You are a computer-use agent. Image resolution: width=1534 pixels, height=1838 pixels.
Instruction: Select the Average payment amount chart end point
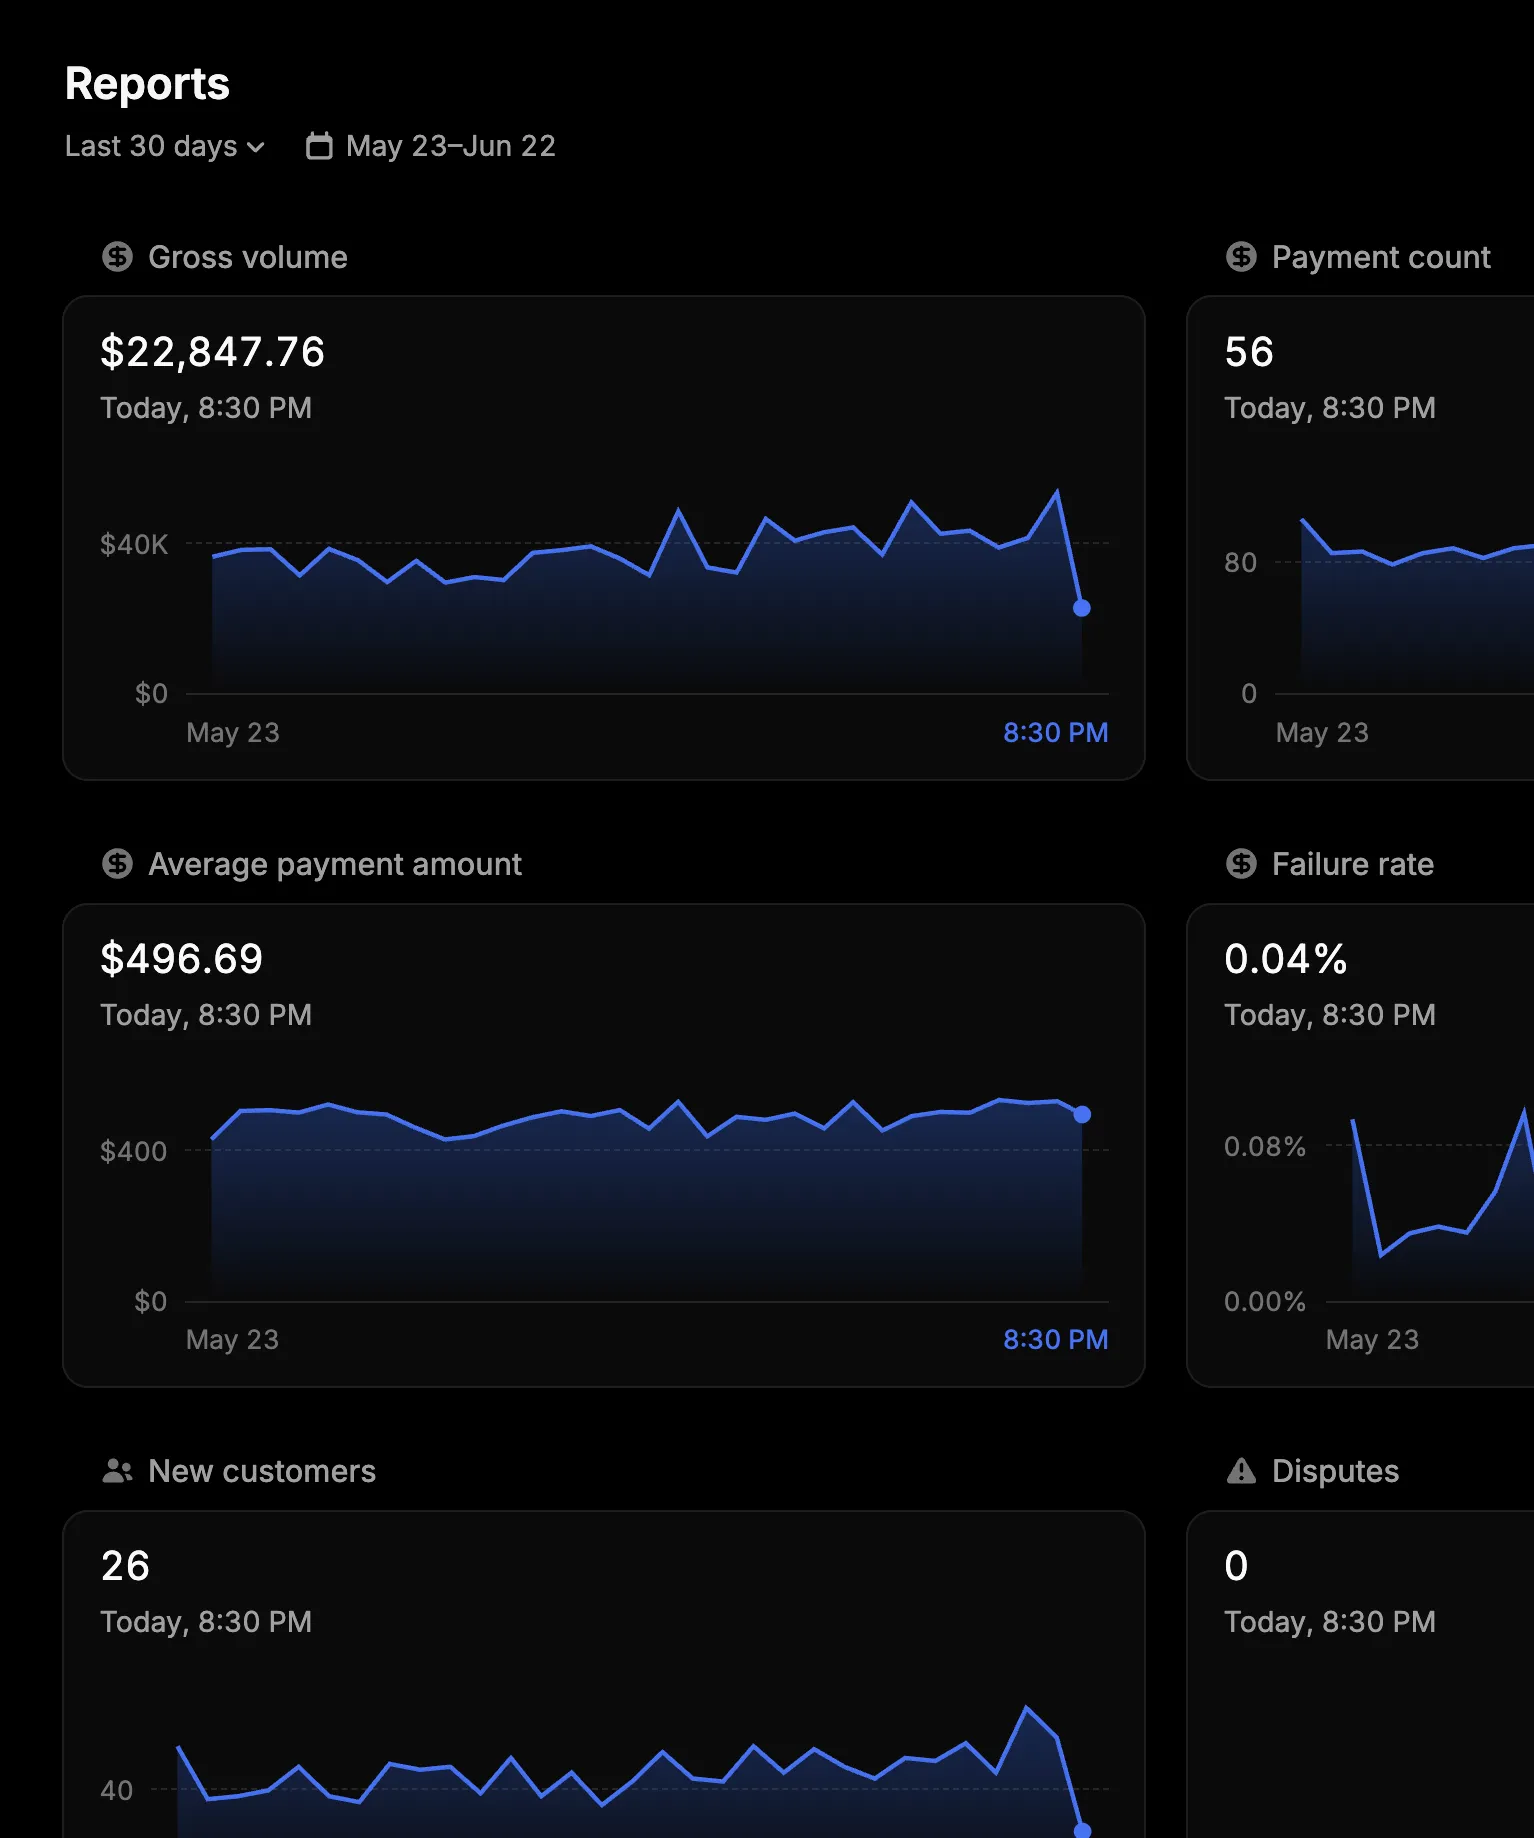click(1082, 1115)
